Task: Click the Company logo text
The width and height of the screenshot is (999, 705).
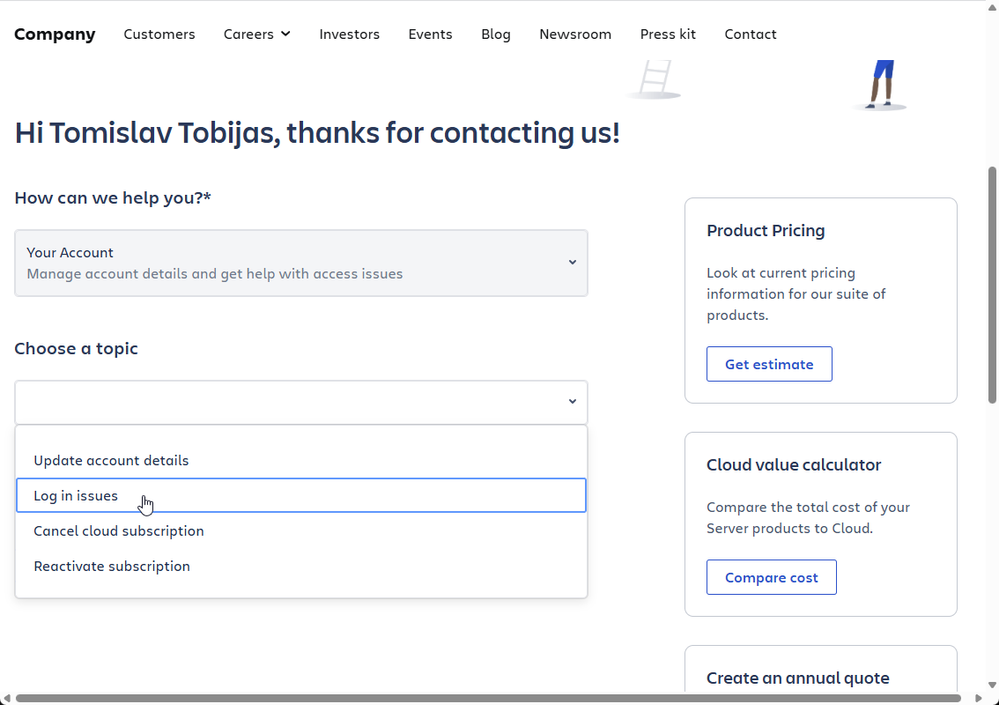Action: 55,34
